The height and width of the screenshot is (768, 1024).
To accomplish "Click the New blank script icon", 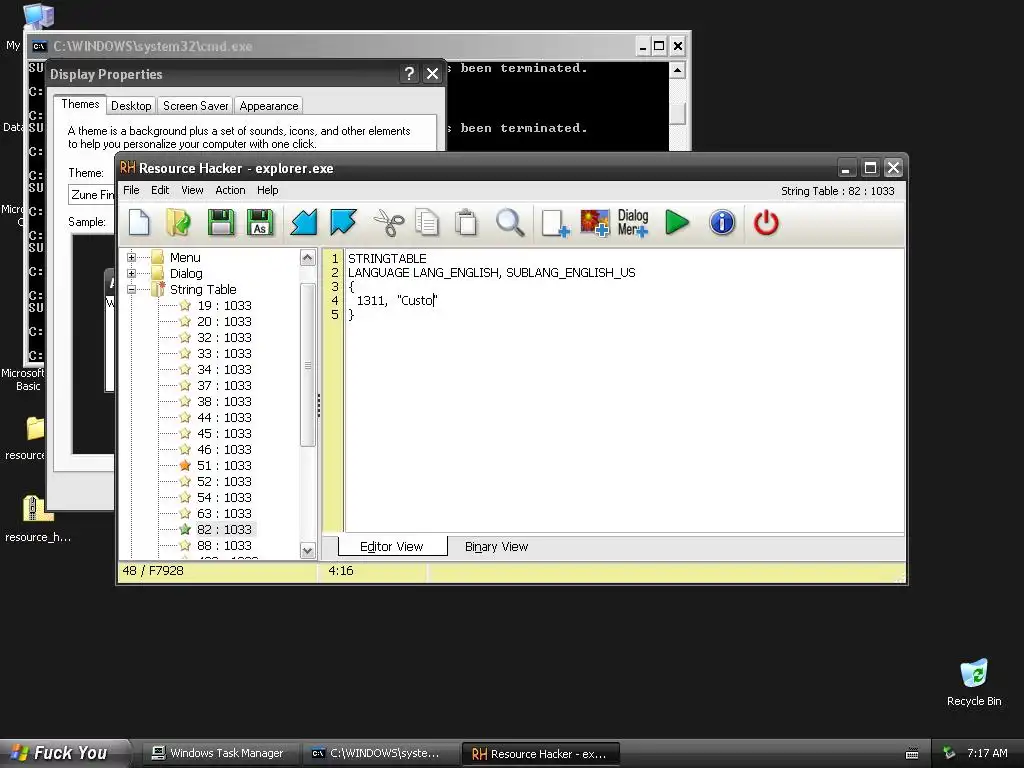I will [139, 223].
